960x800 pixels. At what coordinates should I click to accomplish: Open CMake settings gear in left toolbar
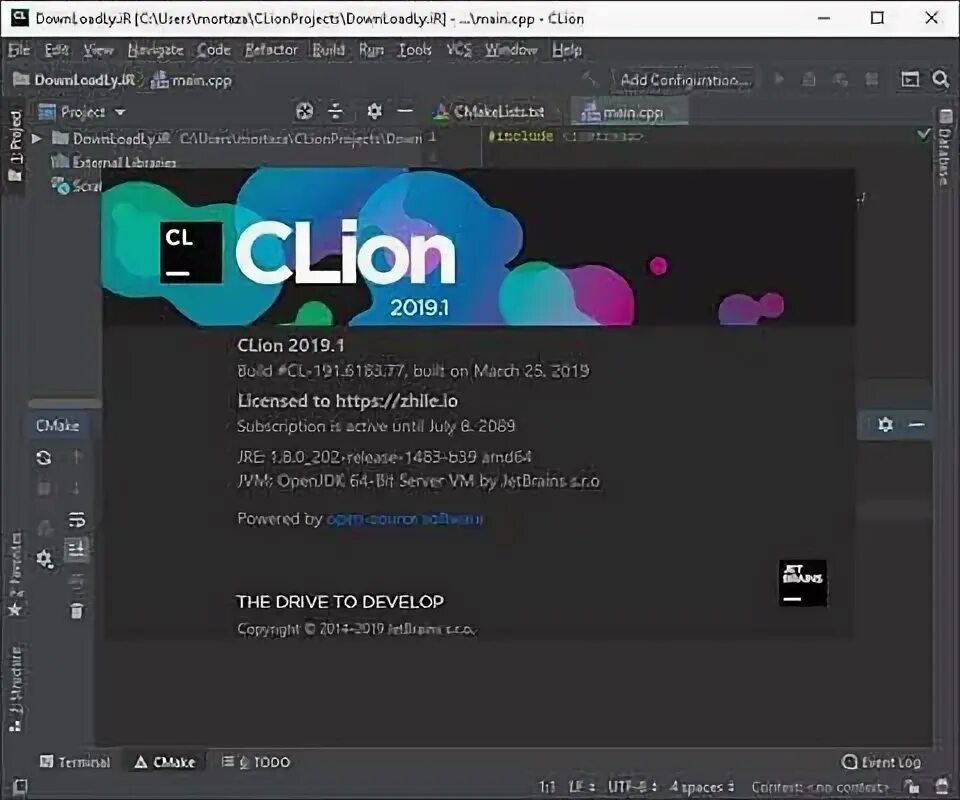point(44,559)
